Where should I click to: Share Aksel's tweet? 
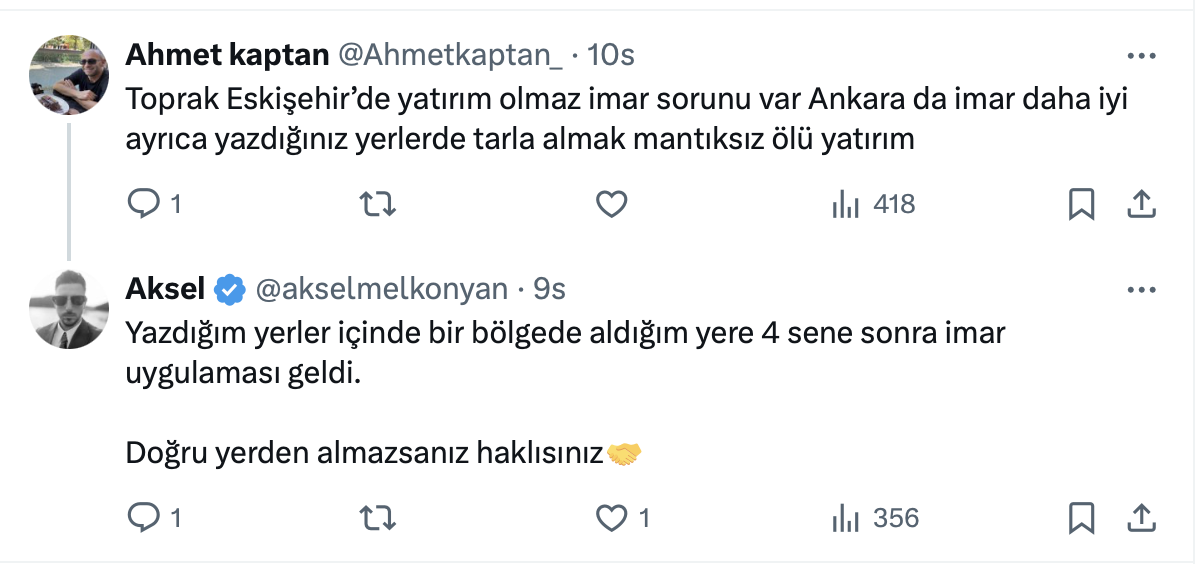tap(1141, 518)
